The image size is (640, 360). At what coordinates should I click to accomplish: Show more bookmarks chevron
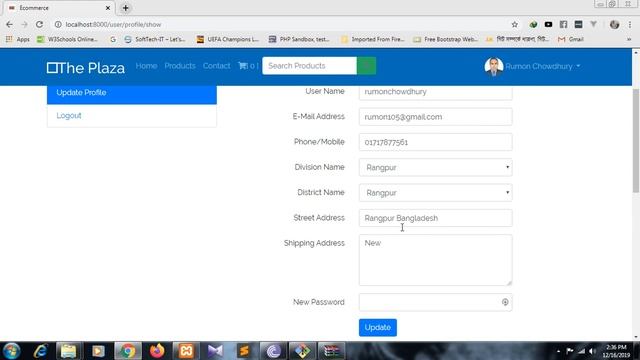(629, 39)
